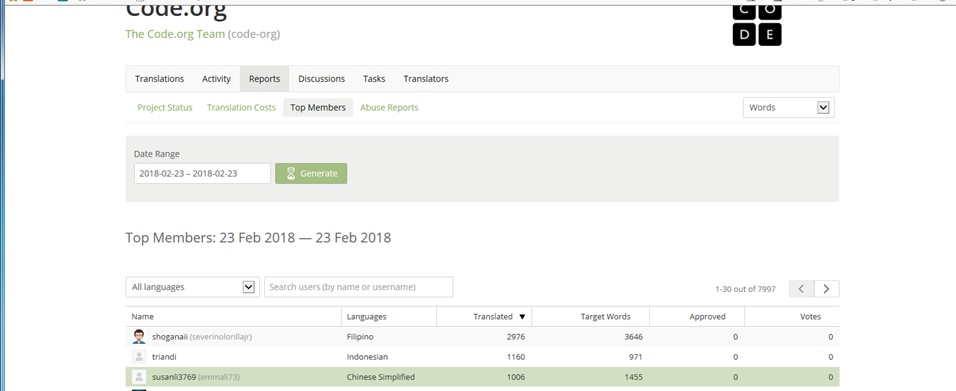Screen dimensions: 956x391
Task: Open The Code.org Team profile link
Action: click(175, 34)
